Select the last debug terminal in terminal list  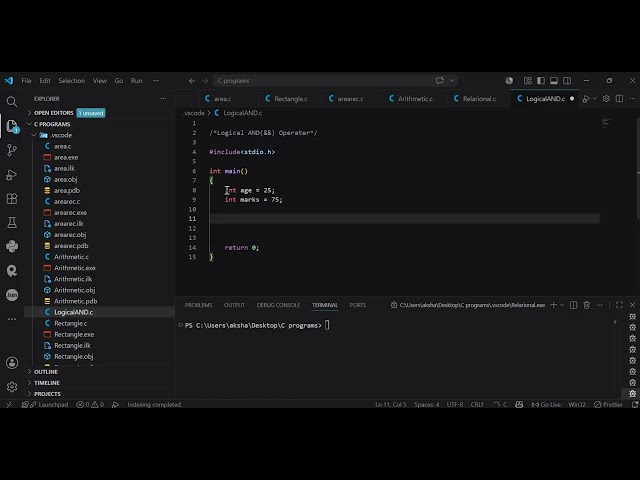click(632, 393)
